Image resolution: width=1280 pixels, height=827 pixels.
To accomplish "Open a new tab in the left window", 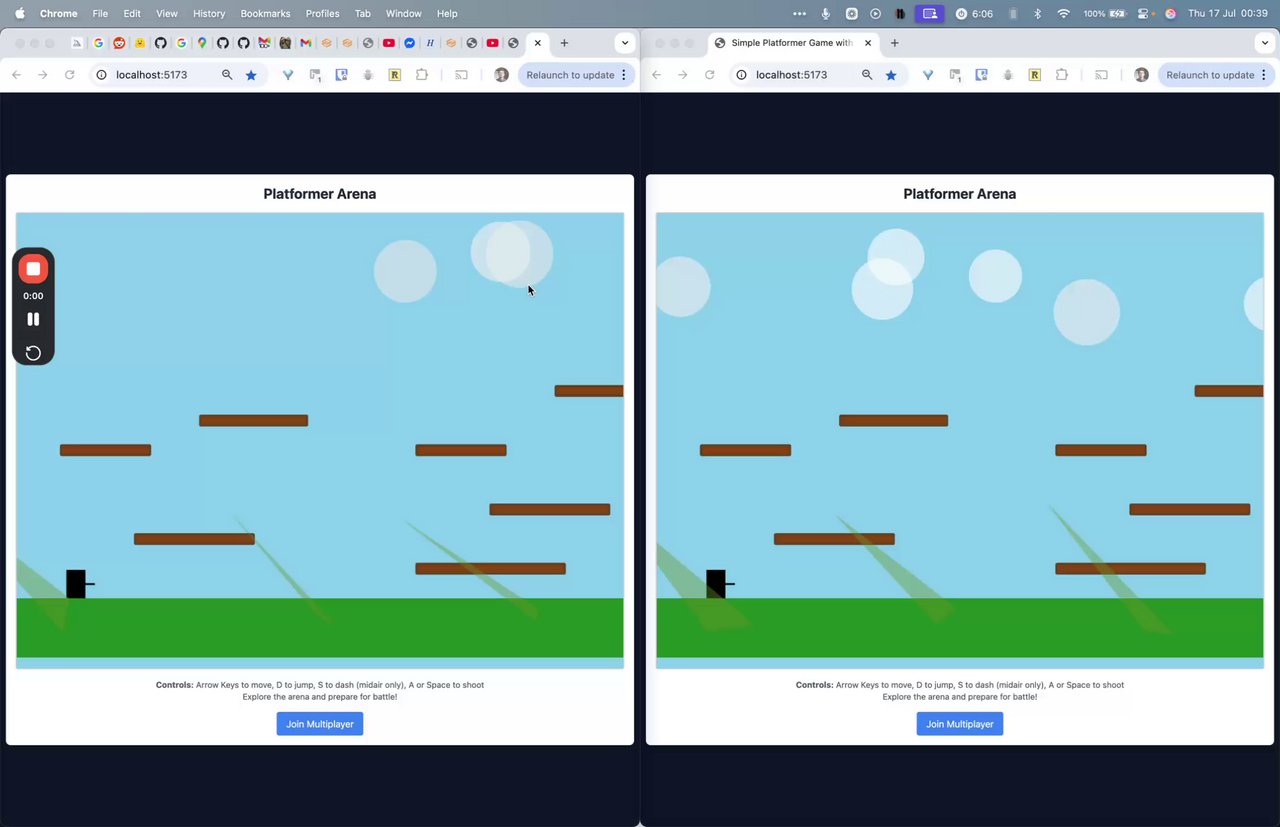I will tap(564, 43).
